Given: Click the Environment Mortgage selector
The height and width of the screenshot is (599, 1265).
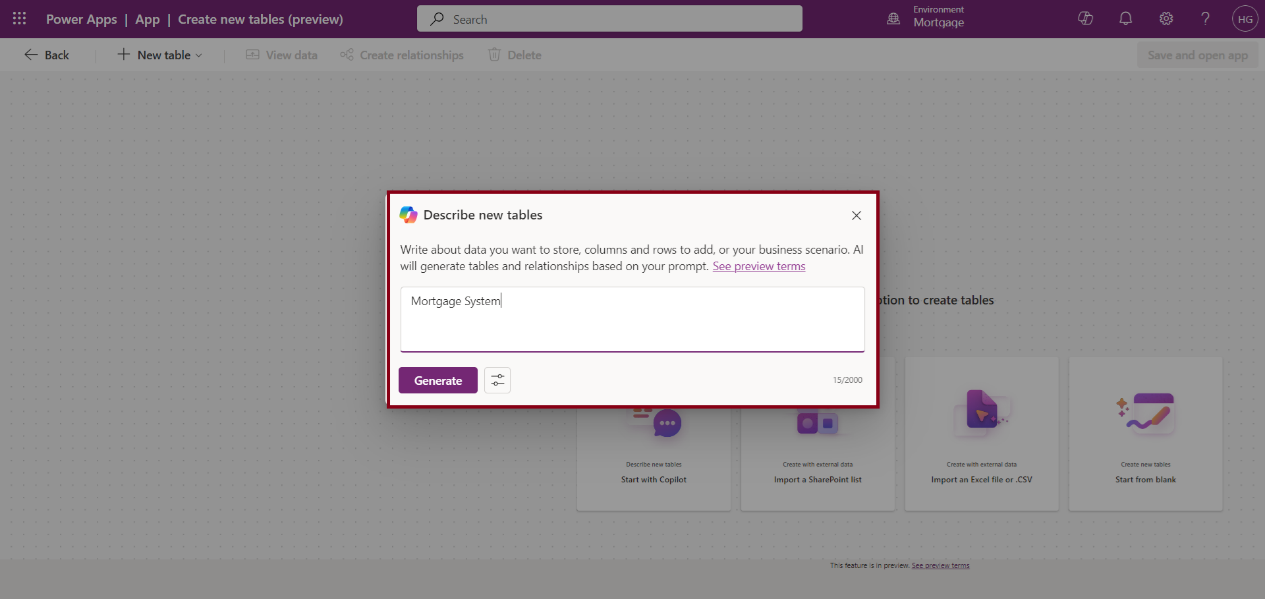Looking at the screenshot, I should point(926,19).
